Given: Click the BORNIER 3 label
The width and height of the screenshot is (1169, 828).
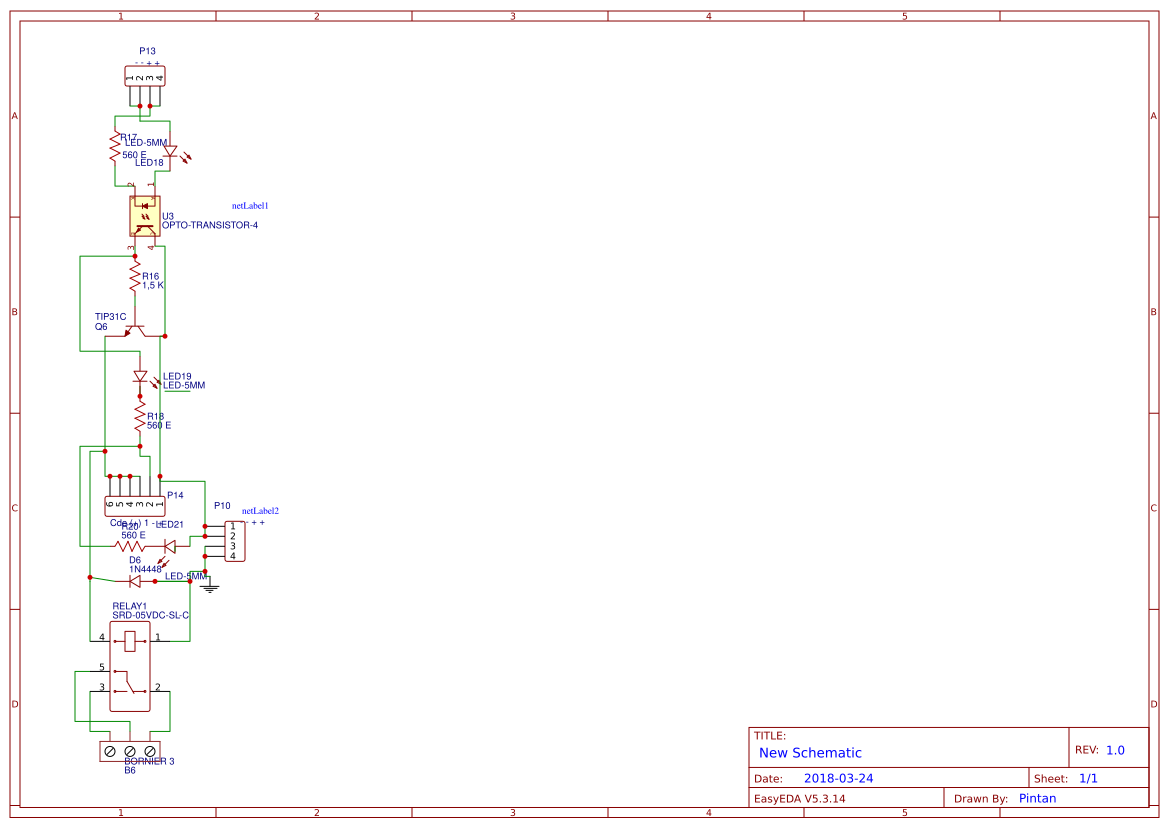Looking at the screenshot, I should coord(149,762).
